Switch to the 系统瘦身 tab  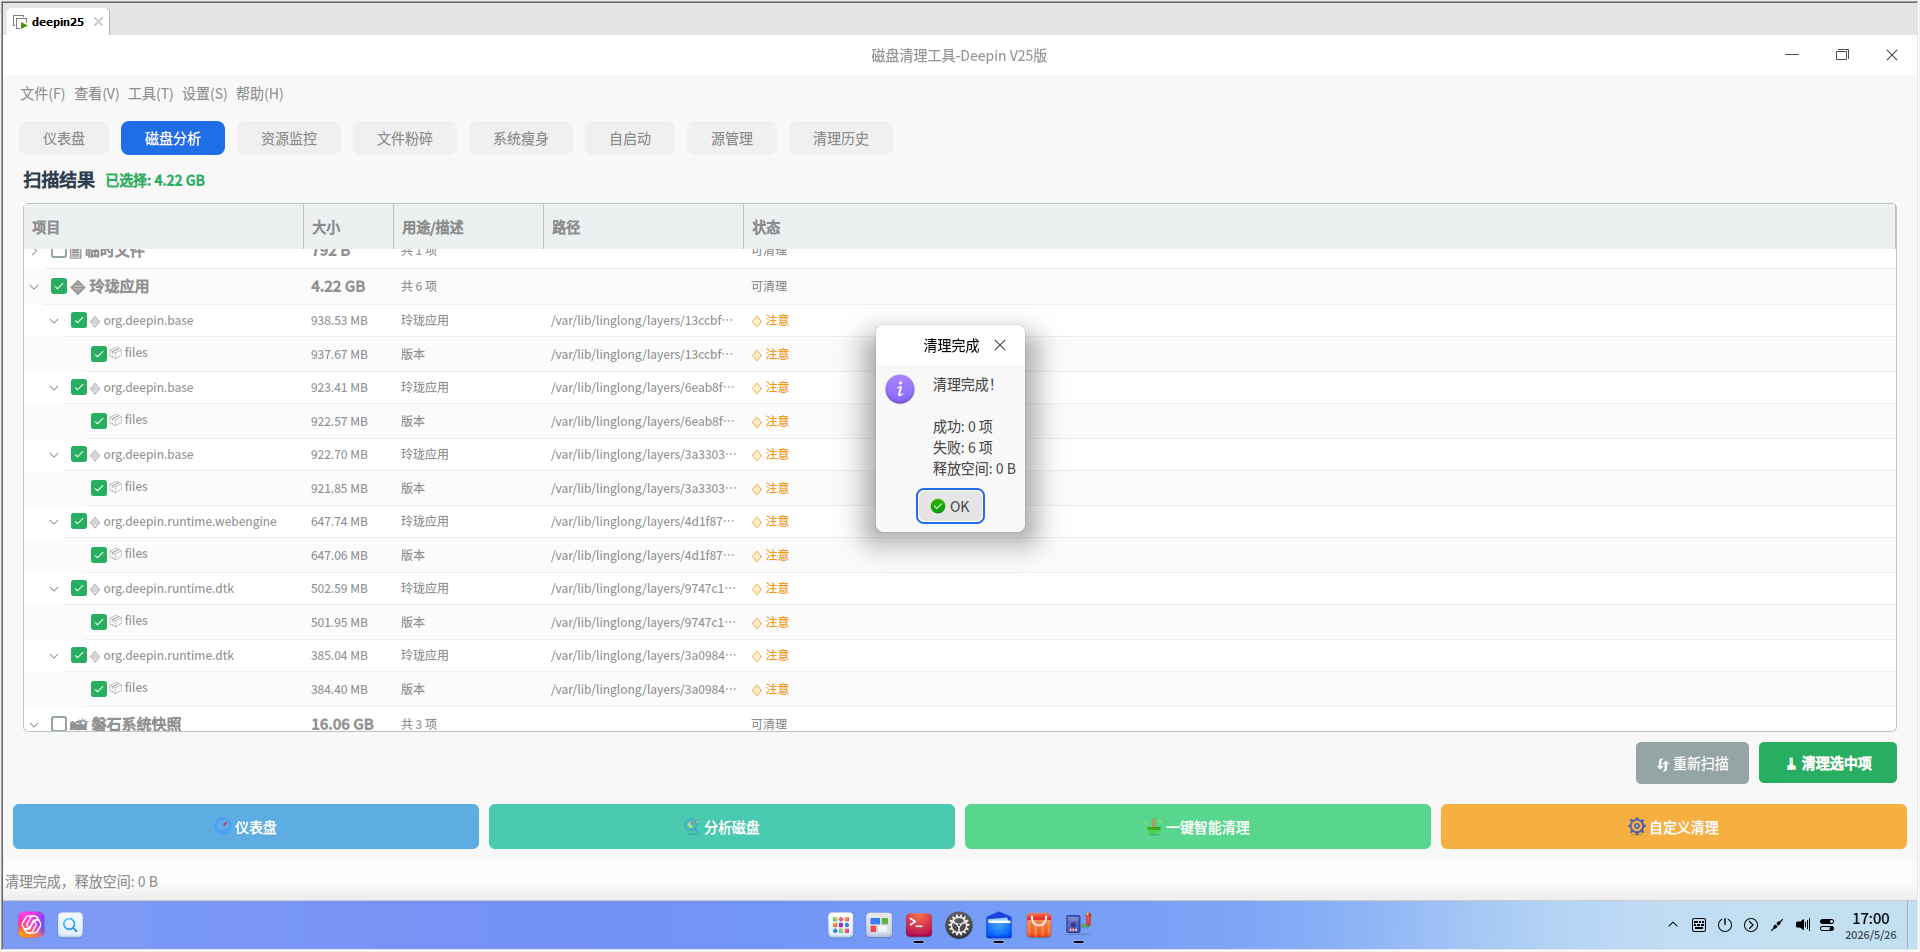(521, 138)
